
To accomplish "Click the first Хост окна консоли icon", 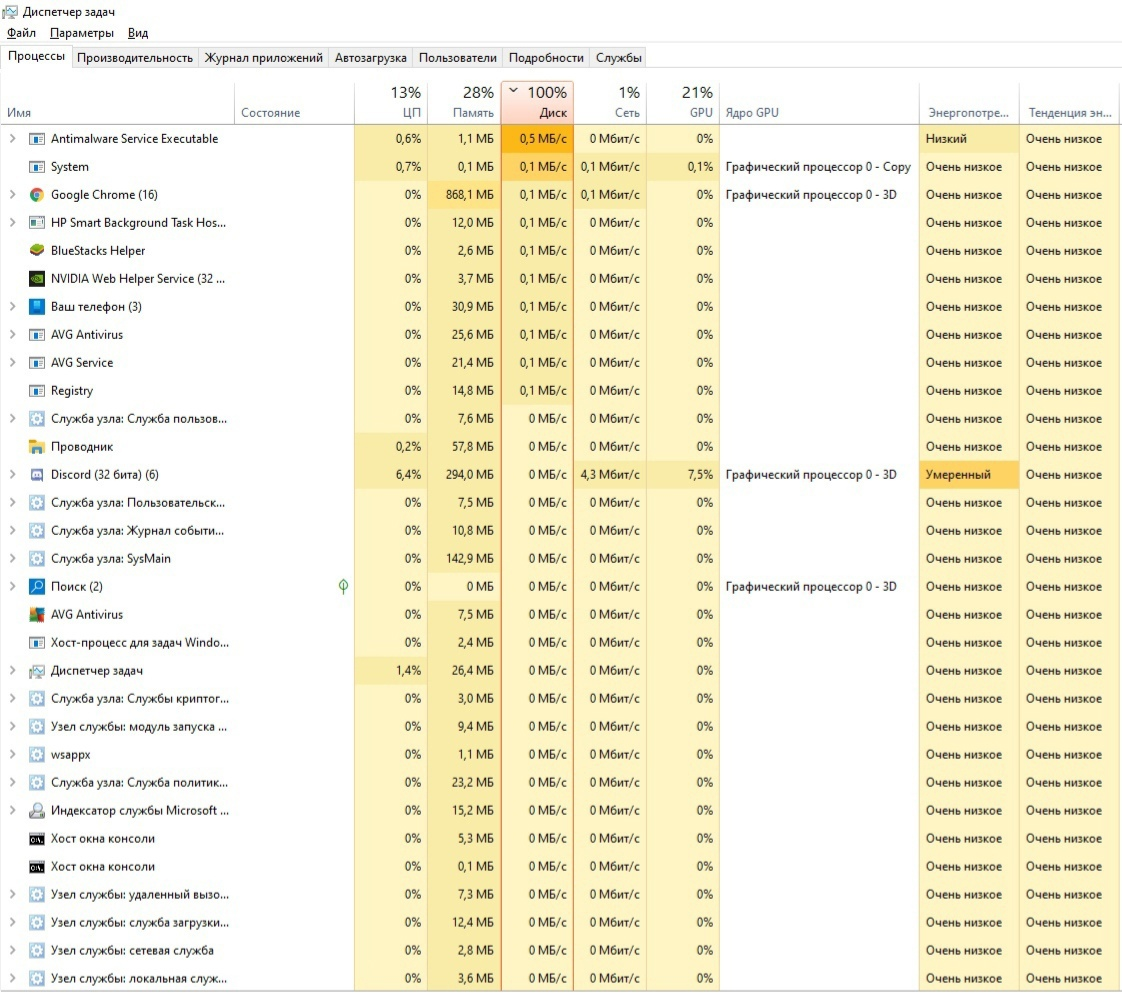I will (x=36, y=839).
